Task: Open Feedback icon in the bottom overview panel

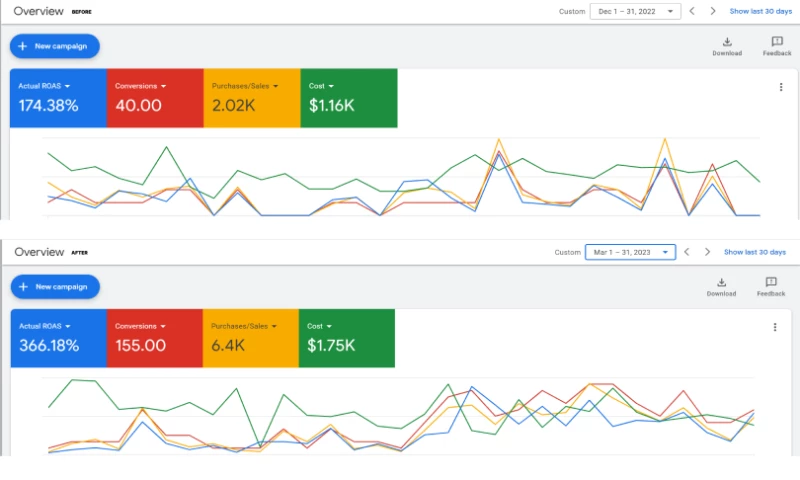Action: [771, 283]
